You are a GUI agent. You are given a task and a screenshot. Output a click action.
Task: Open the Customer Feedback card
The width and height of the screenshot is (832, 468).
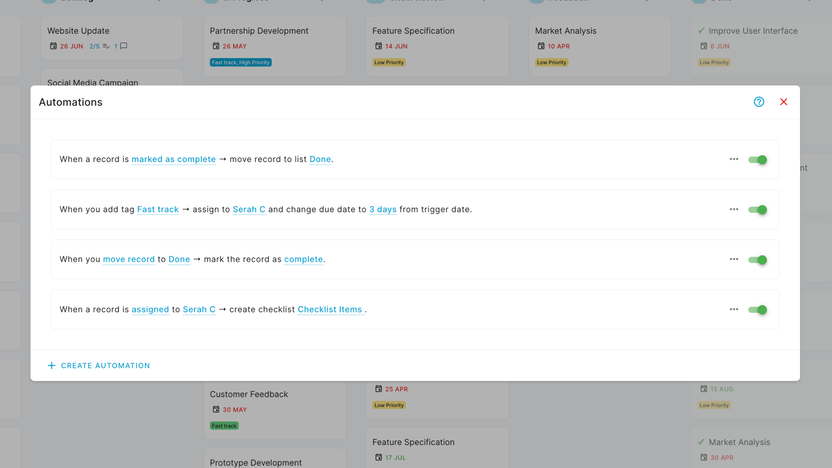275,410
